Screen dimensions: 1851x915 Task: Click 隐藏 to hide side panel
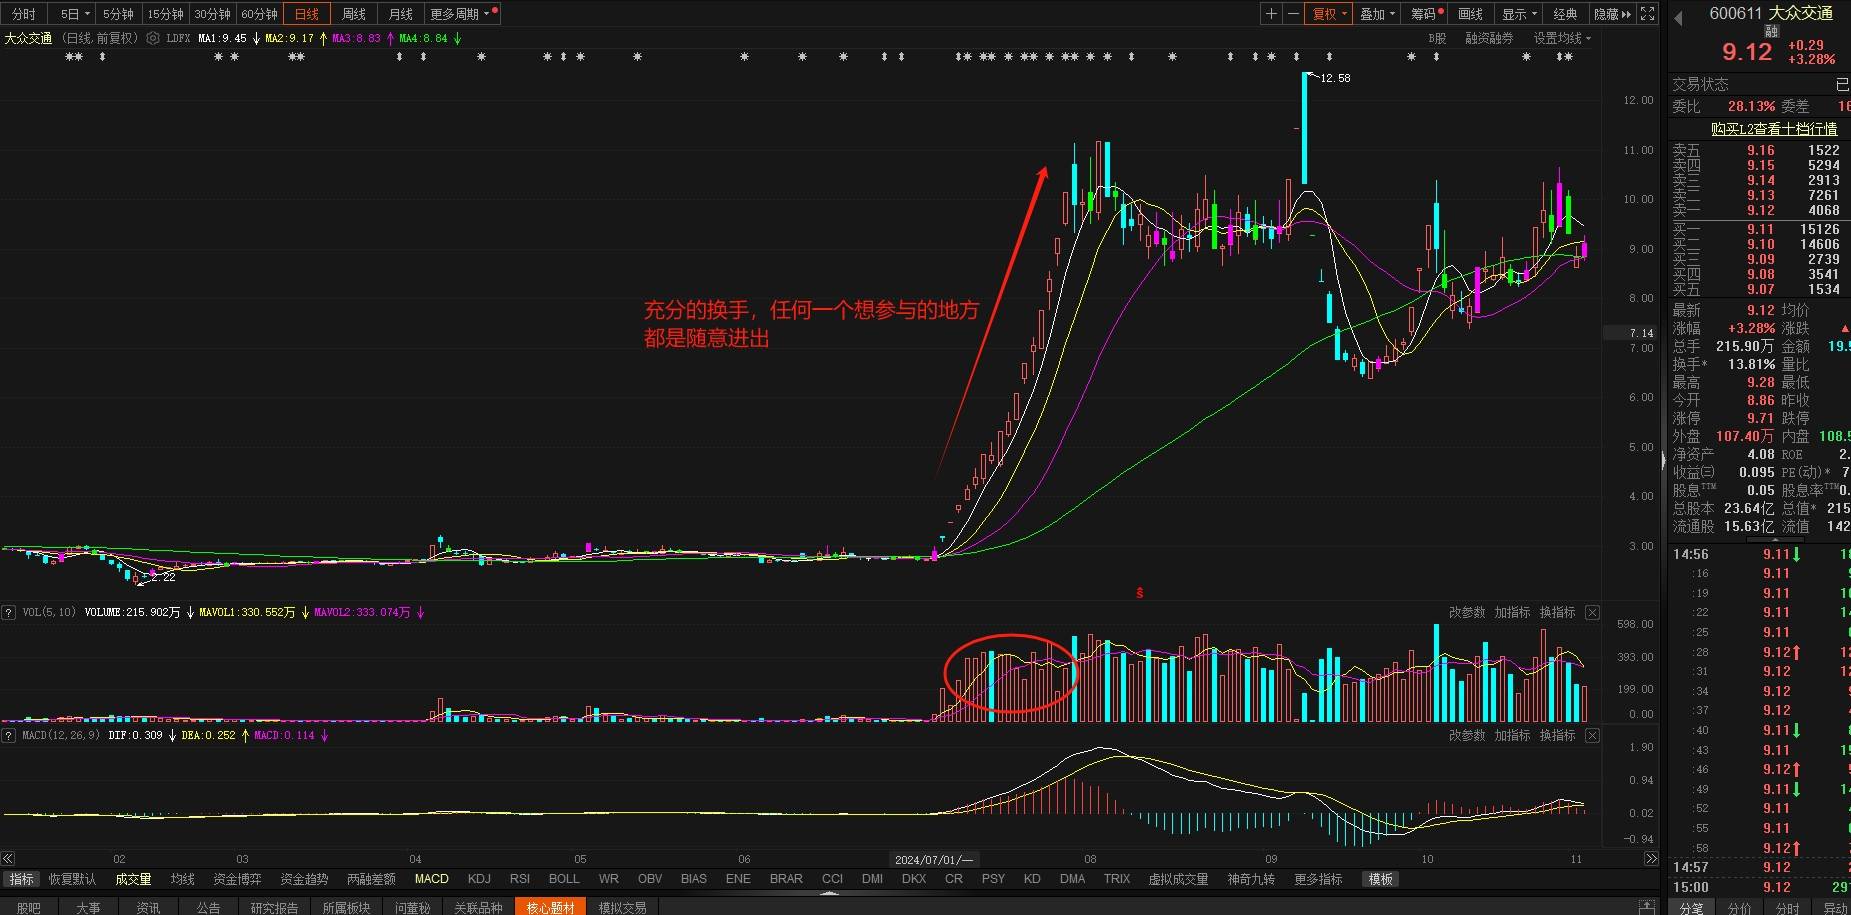[1612, 14]
